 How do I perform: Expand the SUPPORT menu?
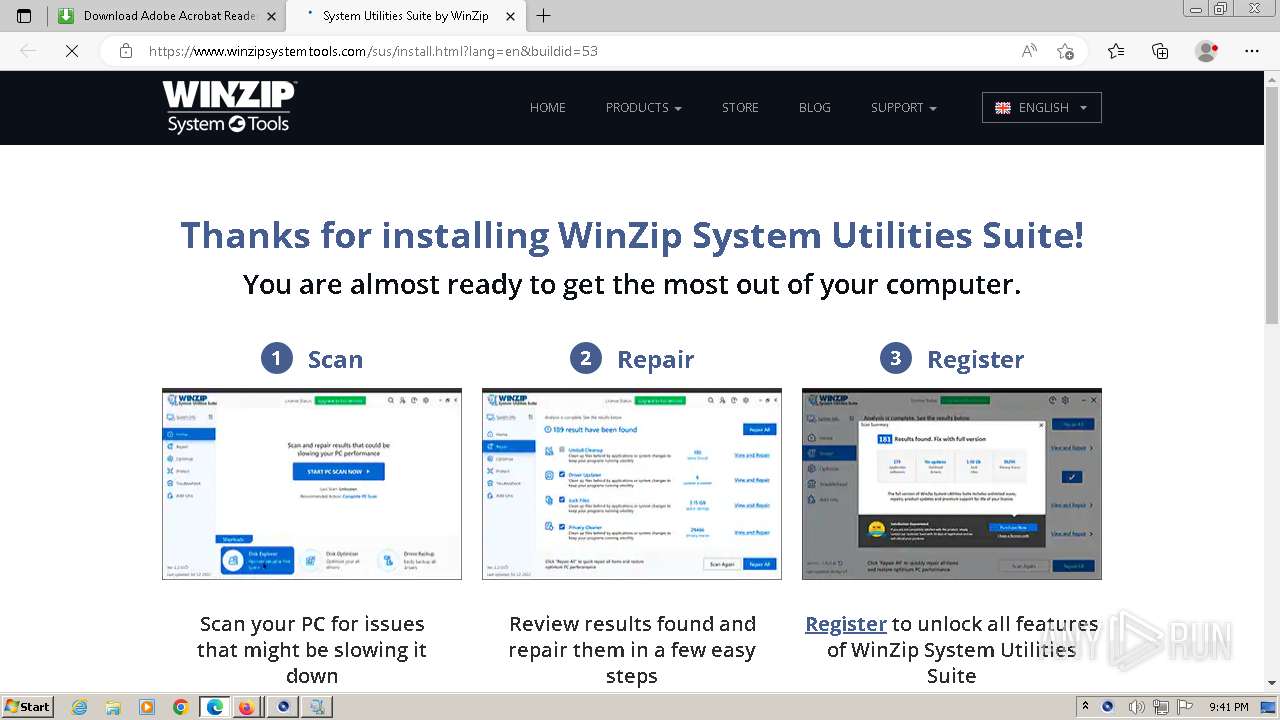click(x=904, y=108)
